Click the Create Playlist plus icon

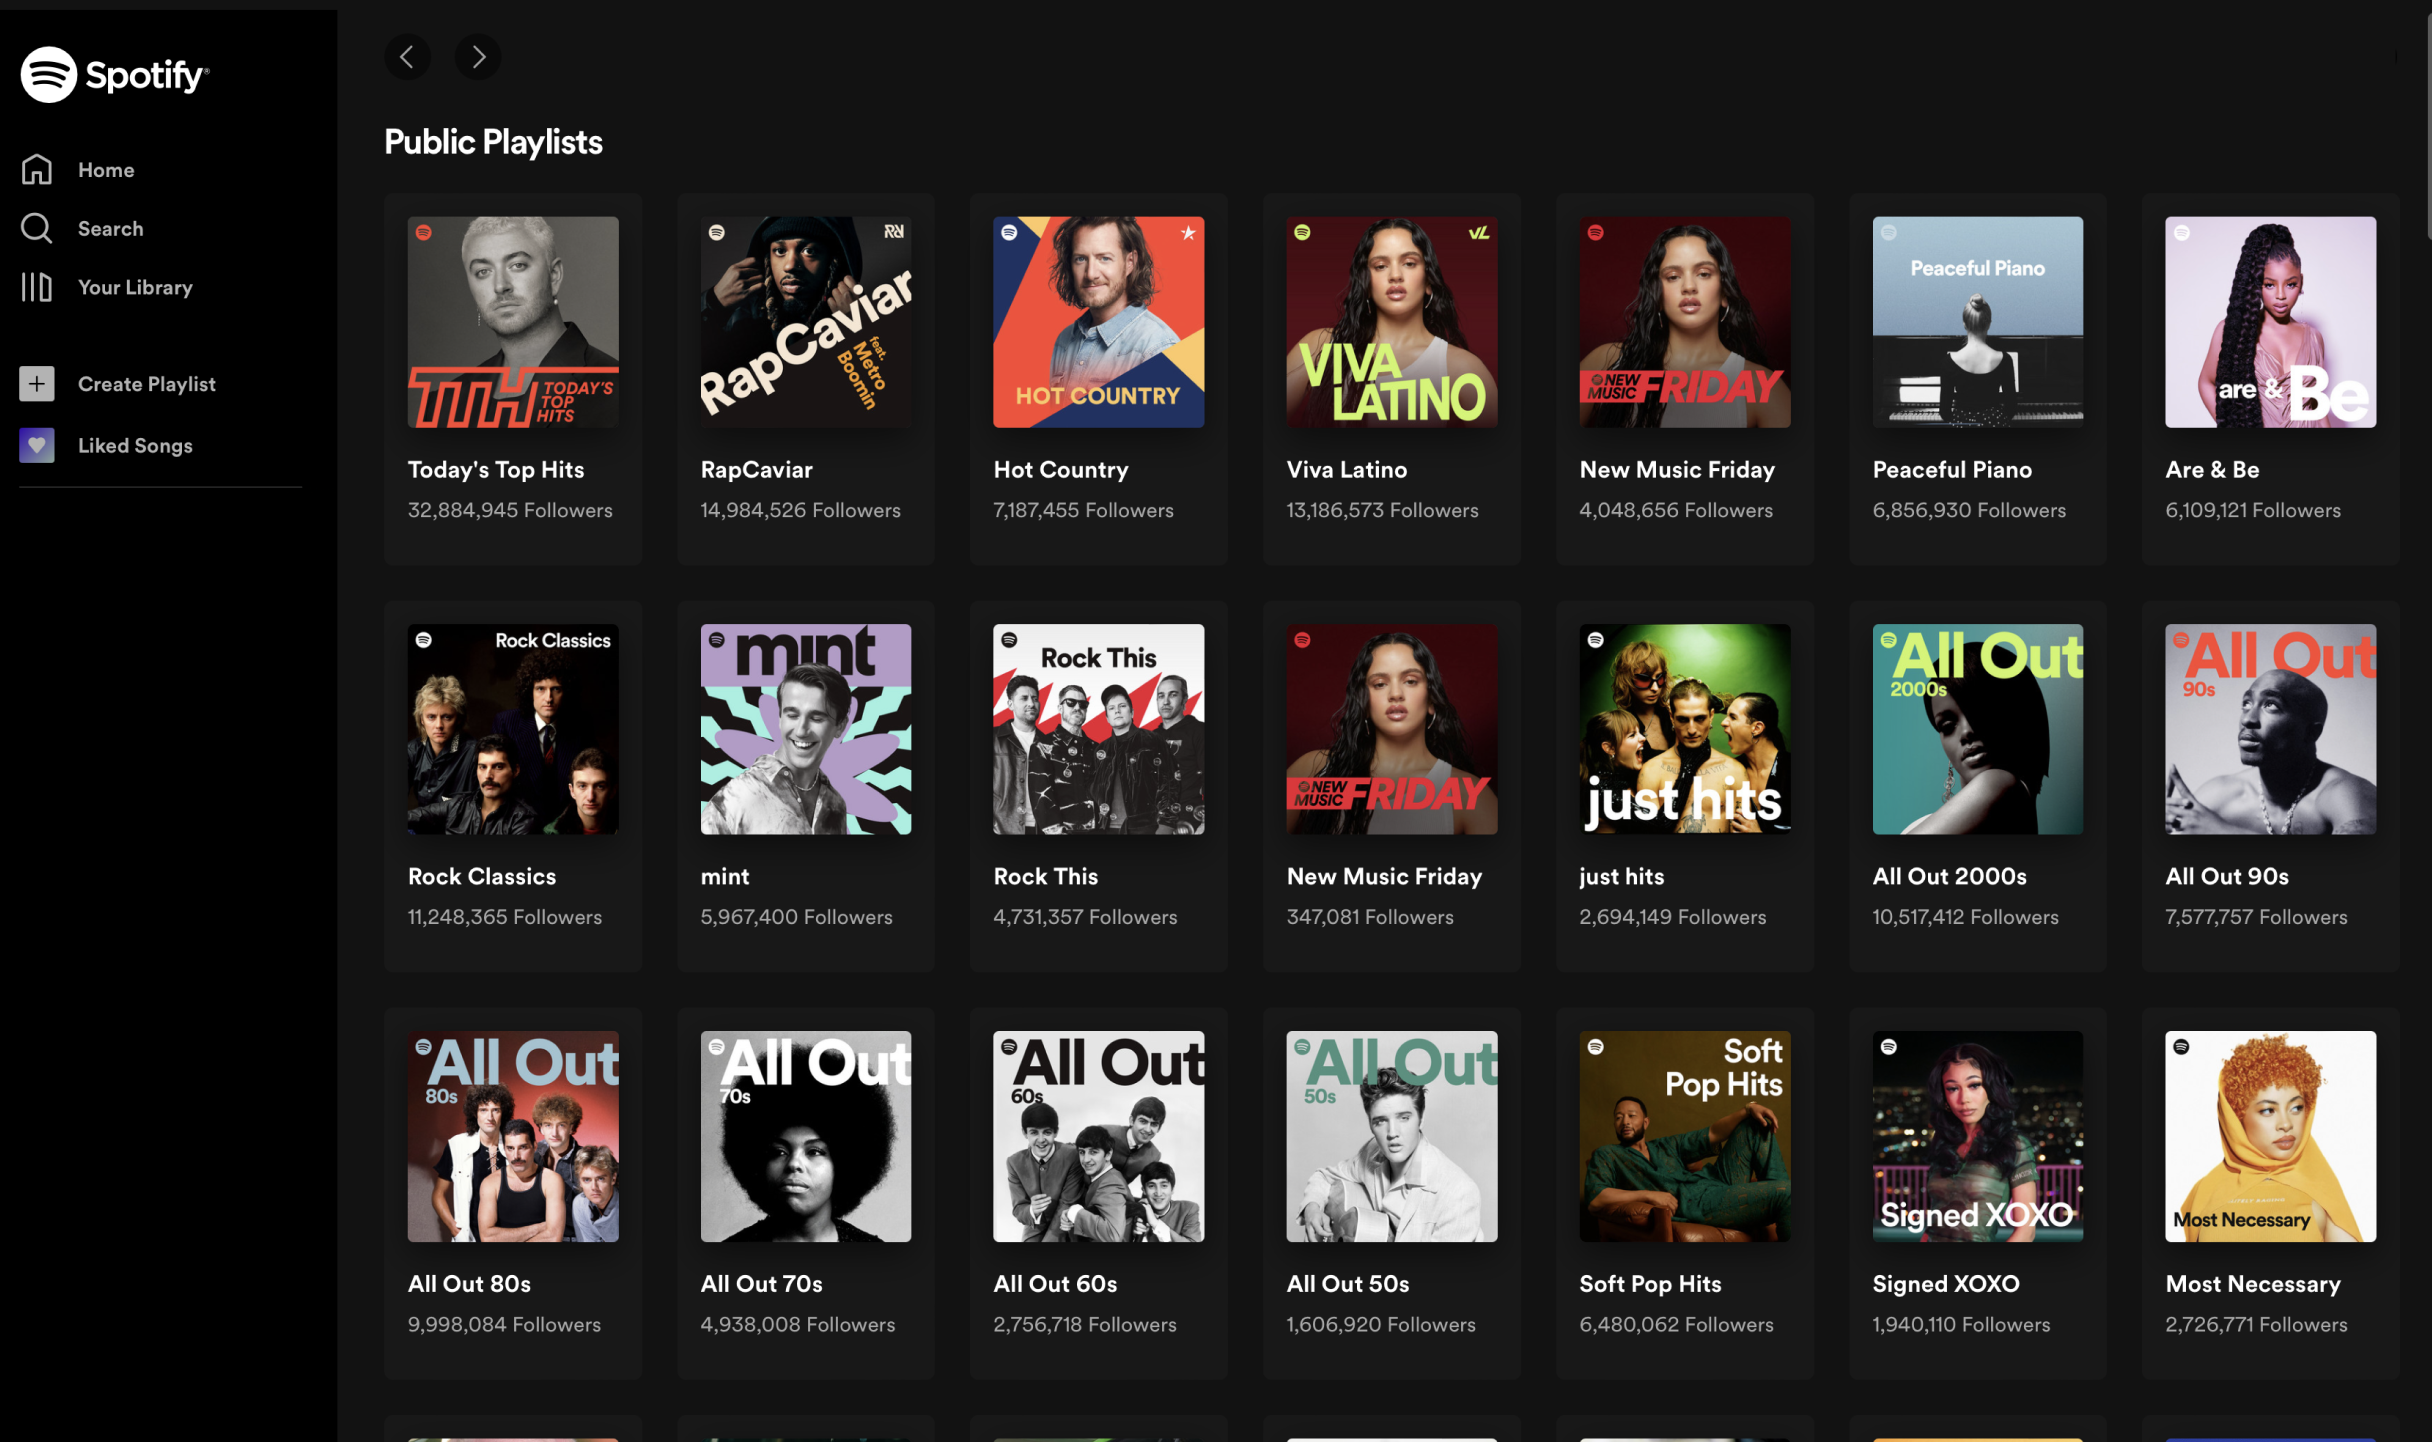click(37, 384)
